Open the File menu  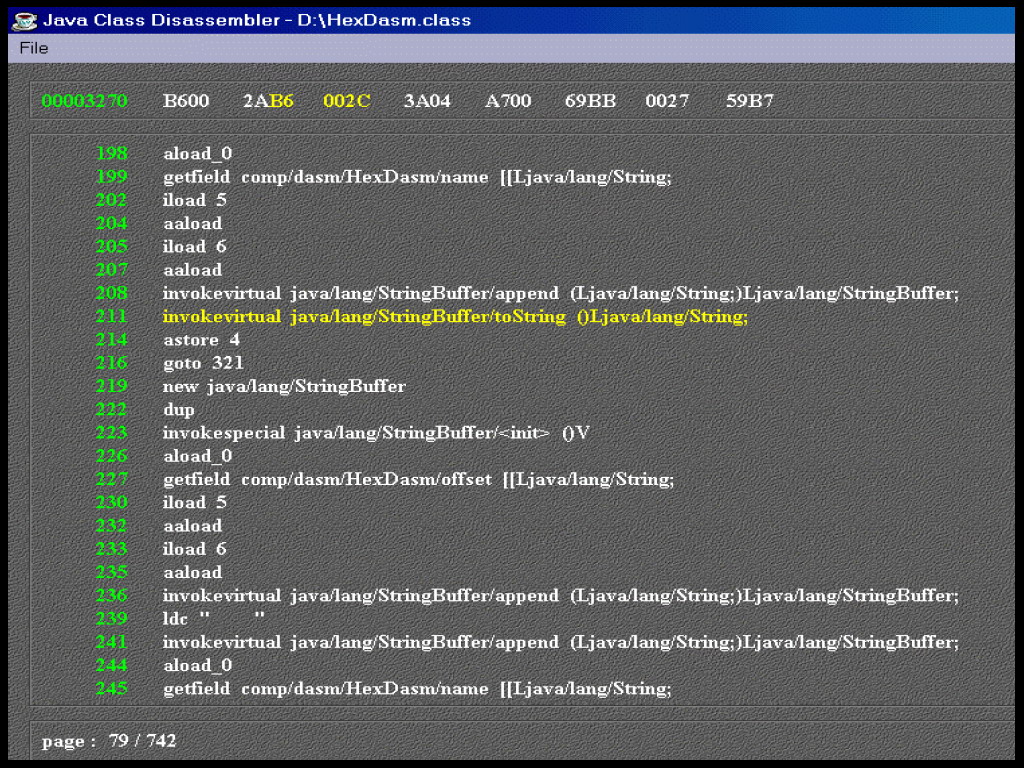click(x=33, y=48)
